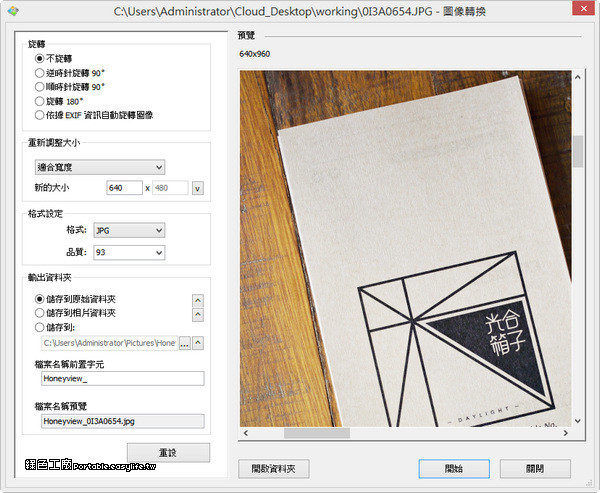The width and height of the screenshot is (600, 493).
Task: Click 開啟資料夾 open folder button
Action: 274,469
